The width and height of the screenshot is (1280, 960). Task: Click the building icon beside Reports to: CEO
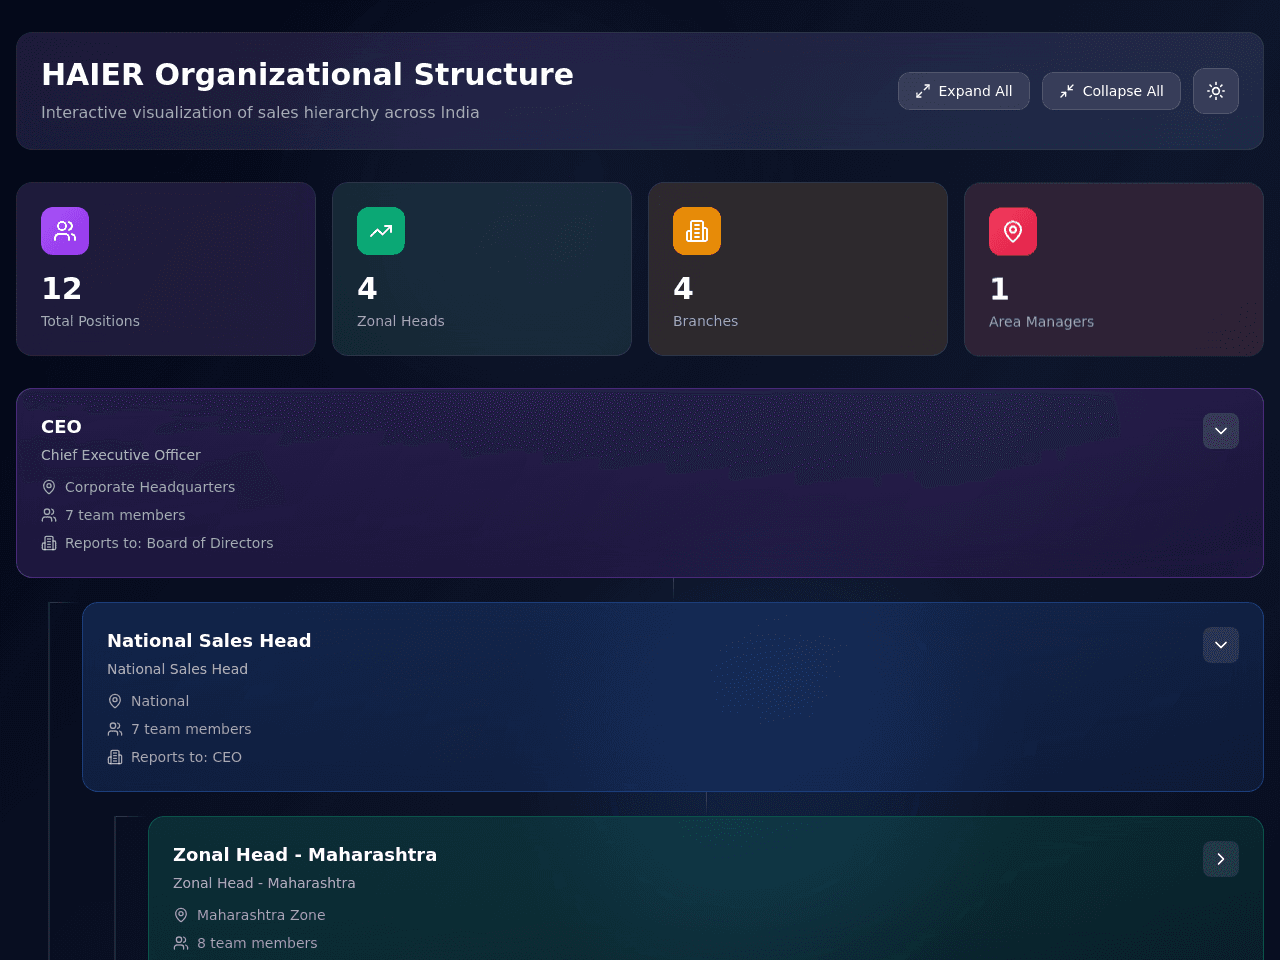(115, 757)
